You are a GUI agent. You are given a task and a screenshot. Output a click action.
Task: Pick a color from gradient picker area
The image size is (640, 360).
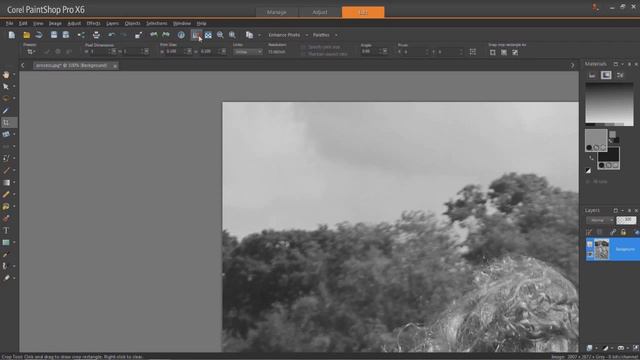pos(609,104)
